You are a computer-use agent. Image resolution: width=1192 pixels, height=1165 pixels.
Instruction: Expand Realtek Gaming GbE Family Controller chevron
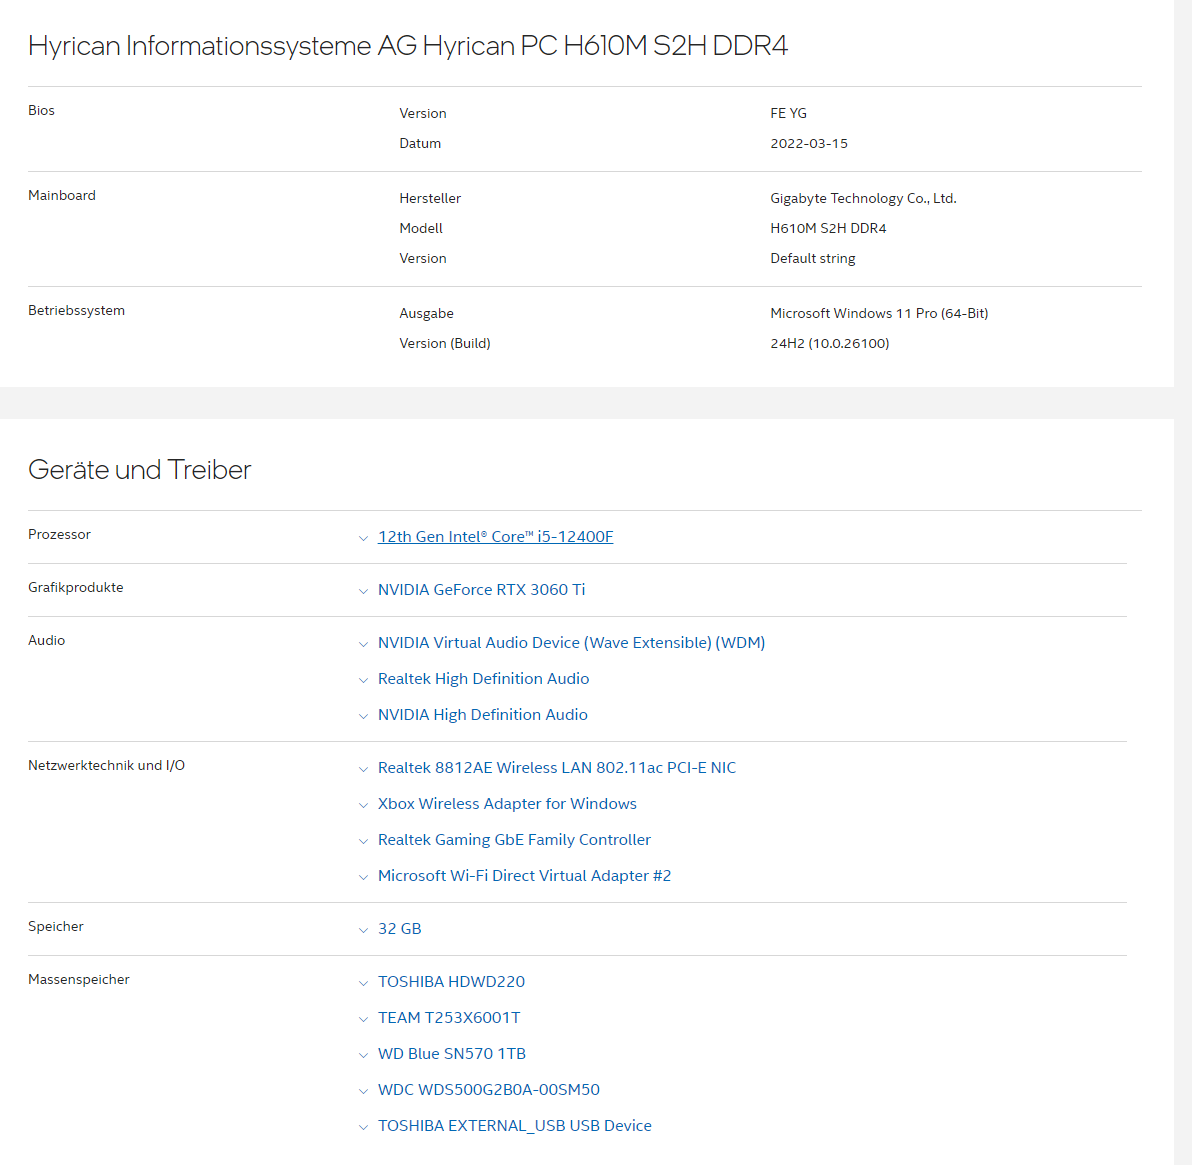[363, 840]
